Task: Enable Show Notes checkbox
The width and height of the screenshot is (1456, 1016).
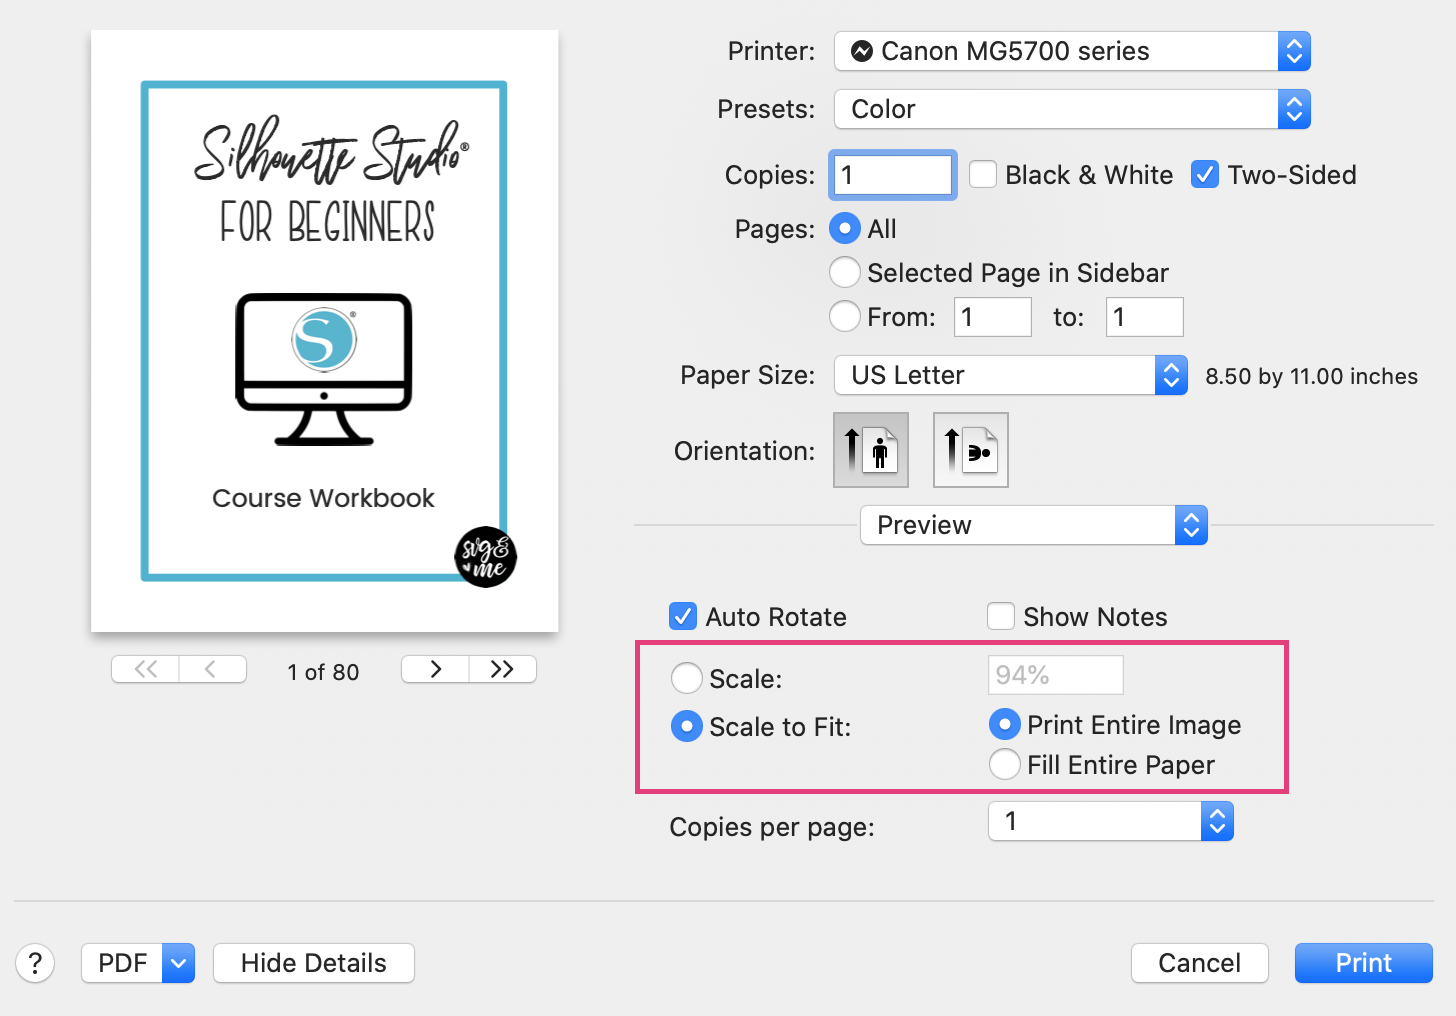Action: [x=1001, y=616]
